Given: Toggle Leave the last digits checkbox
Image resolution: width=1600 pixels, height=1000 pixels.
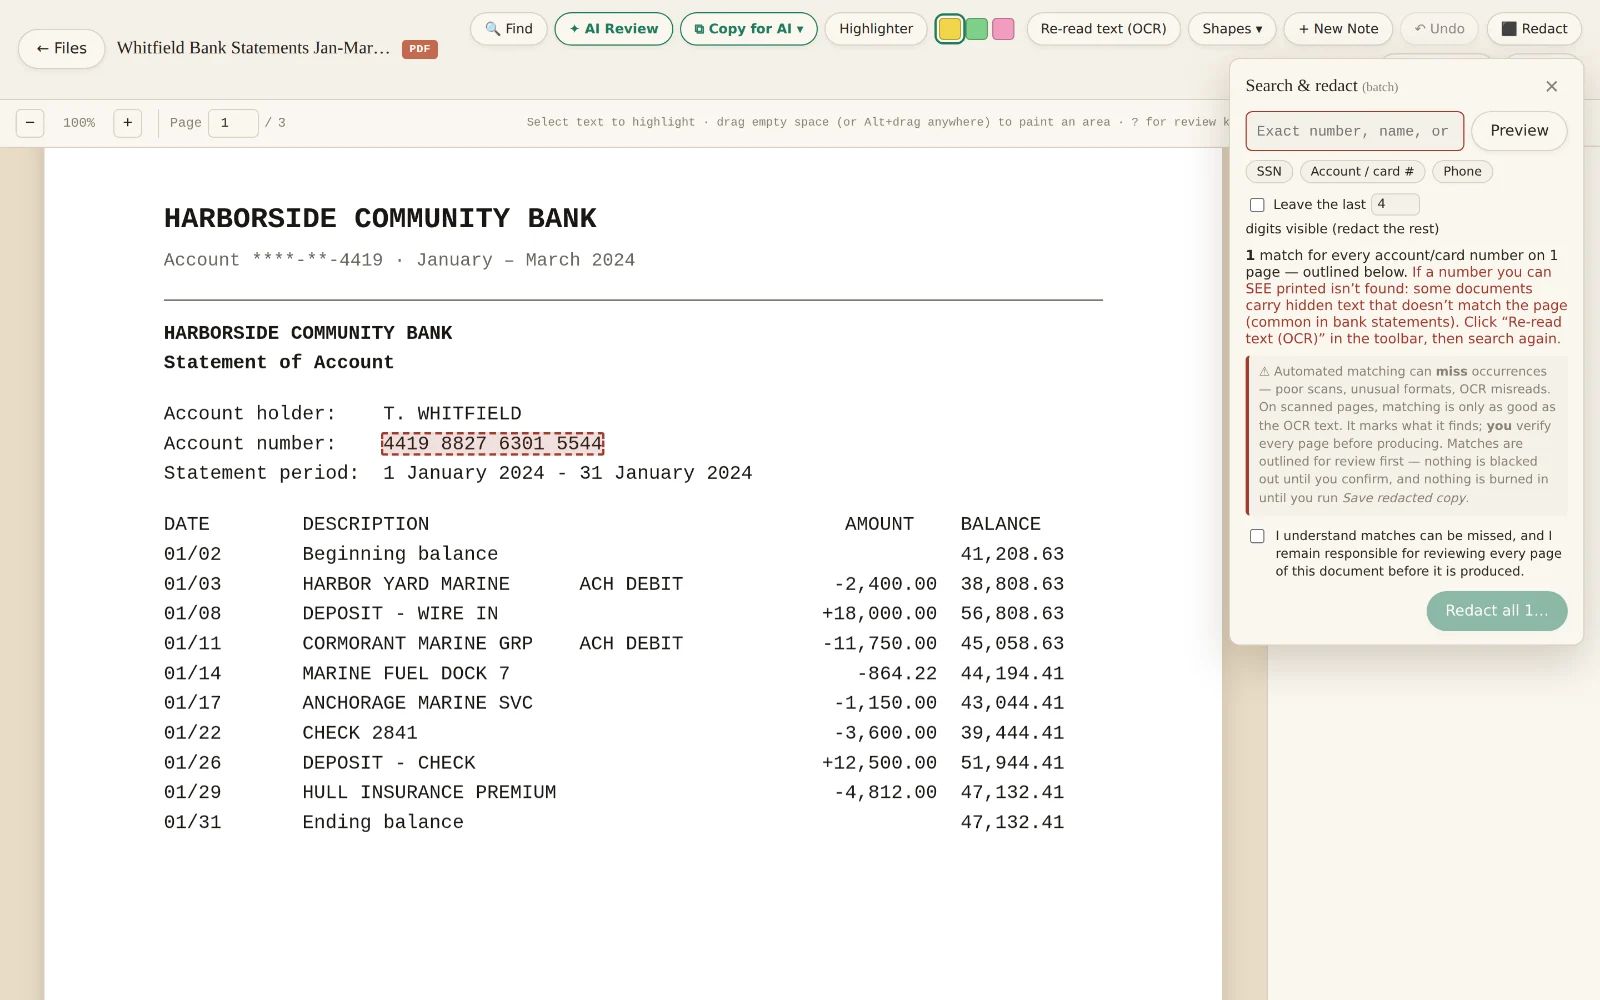Looking at the screenshot, I should pos(1257,205).
